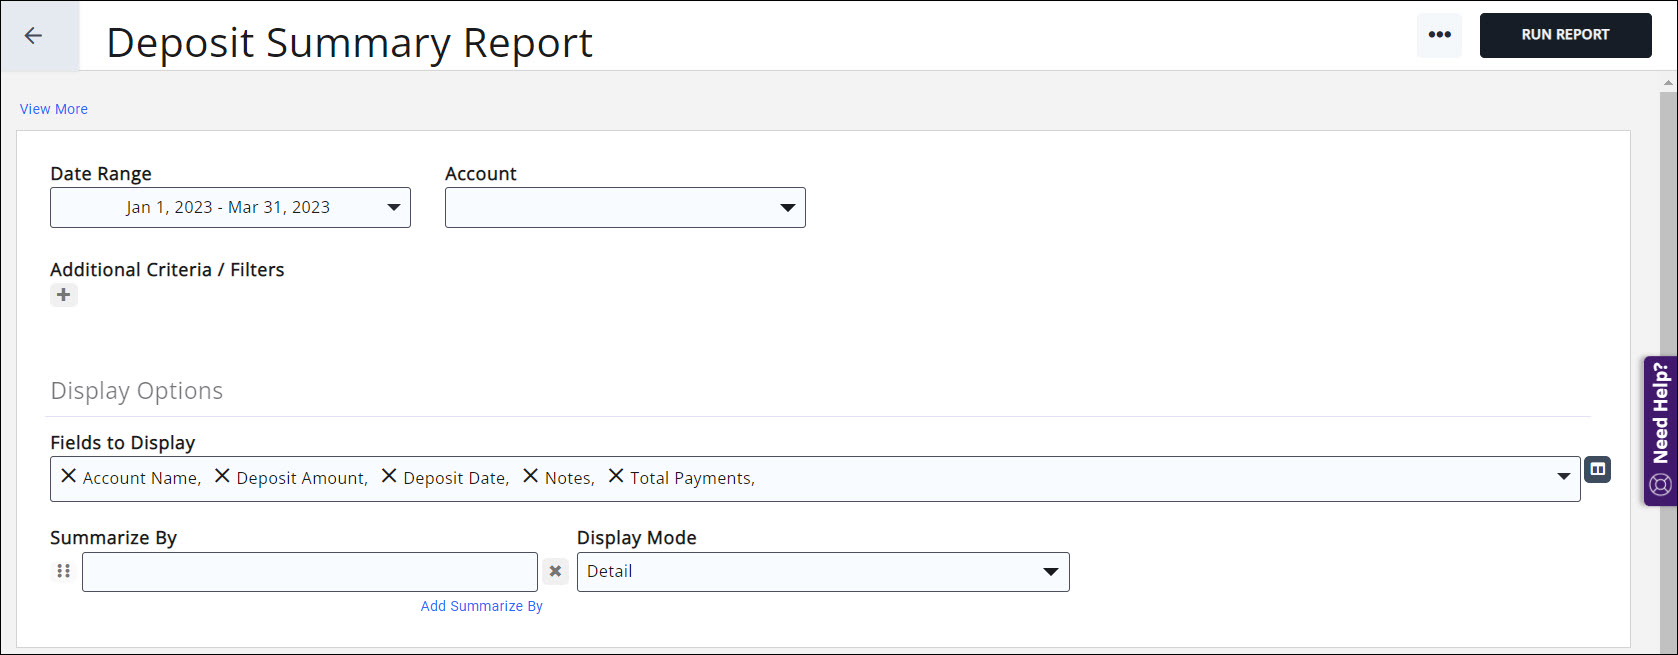Open the Account dropdown
Image resolution: width=1678 pixels, height=655 pixels.
(787, 208)
